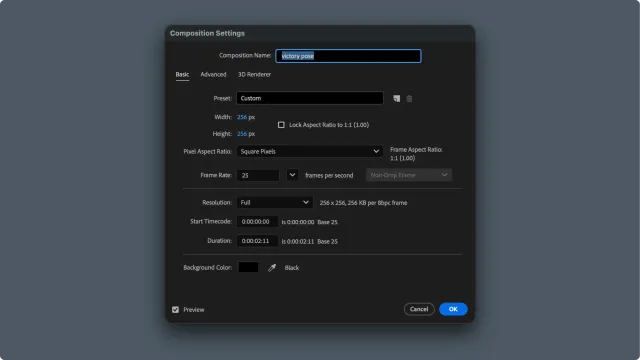Image resolution: width=640 pixels, height=360 pixels.
Task: Click the '256 x 256, 256 KB per 8bpc frame' text
Action: 363,203
